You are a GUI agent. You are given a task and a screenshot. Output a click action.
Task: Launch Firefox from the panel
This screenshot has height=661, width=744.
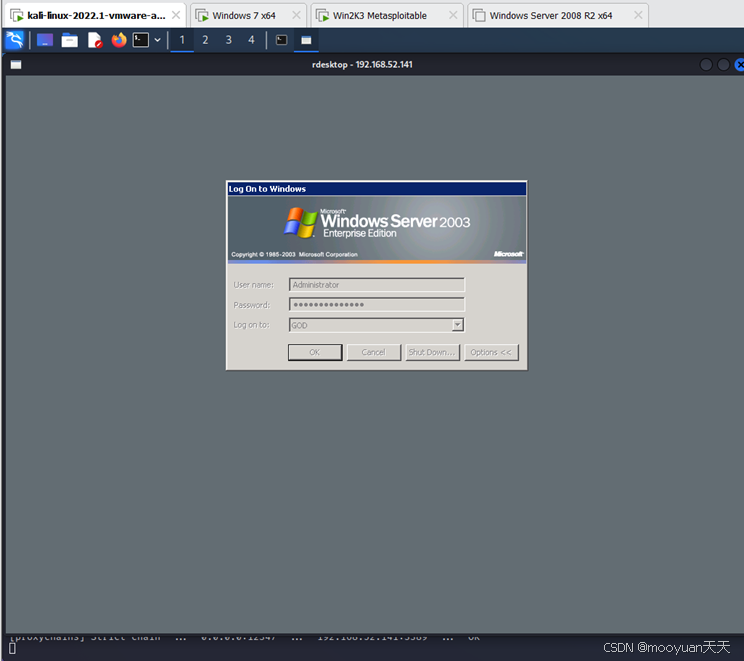click(x=119, y=40)
